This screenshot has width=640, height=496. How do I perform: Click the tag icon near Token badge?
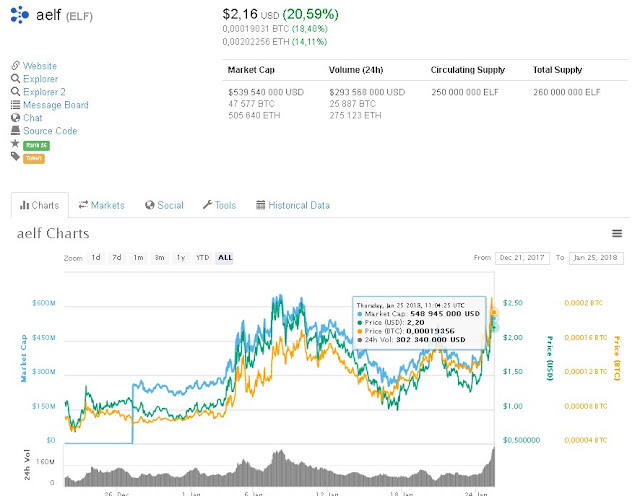(16, 156)
